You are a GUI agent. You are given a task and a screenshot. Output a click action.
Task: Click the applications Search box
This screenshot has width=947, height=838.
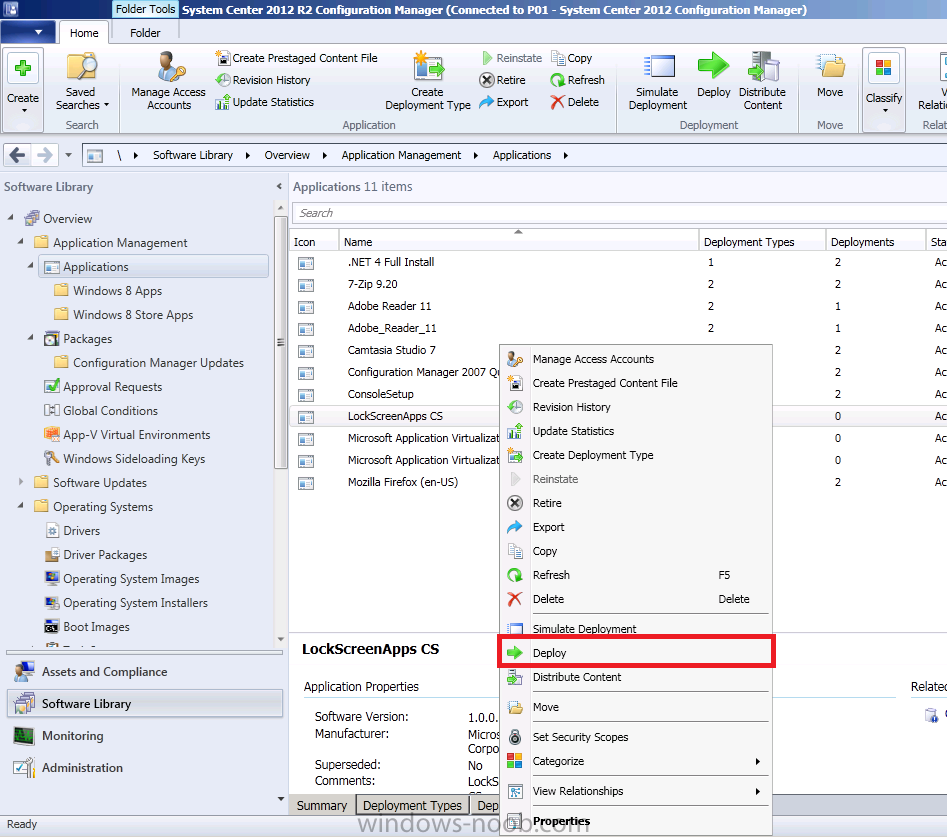coord(620,213)
